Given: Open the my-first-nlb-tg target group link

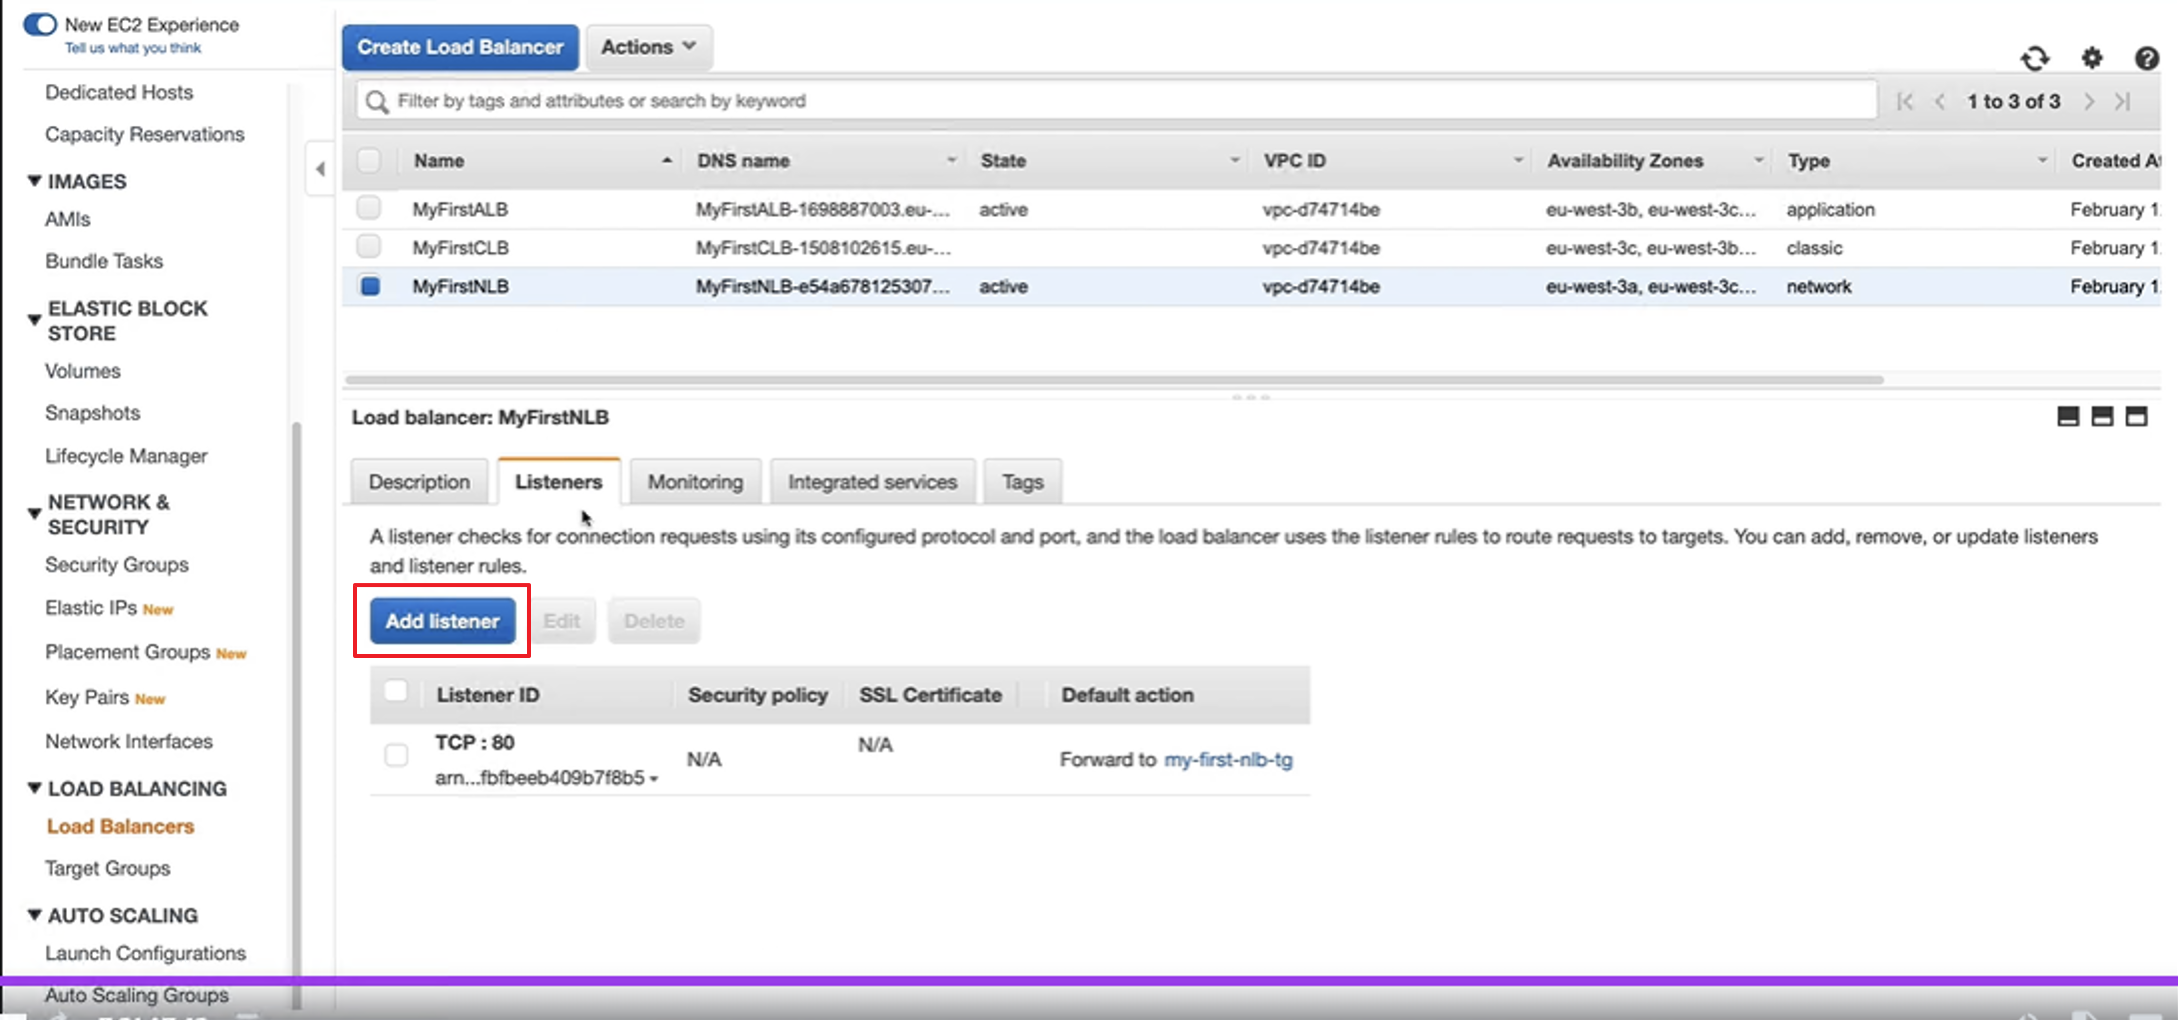Looking at the screenshot, I should click(1228, 759).
